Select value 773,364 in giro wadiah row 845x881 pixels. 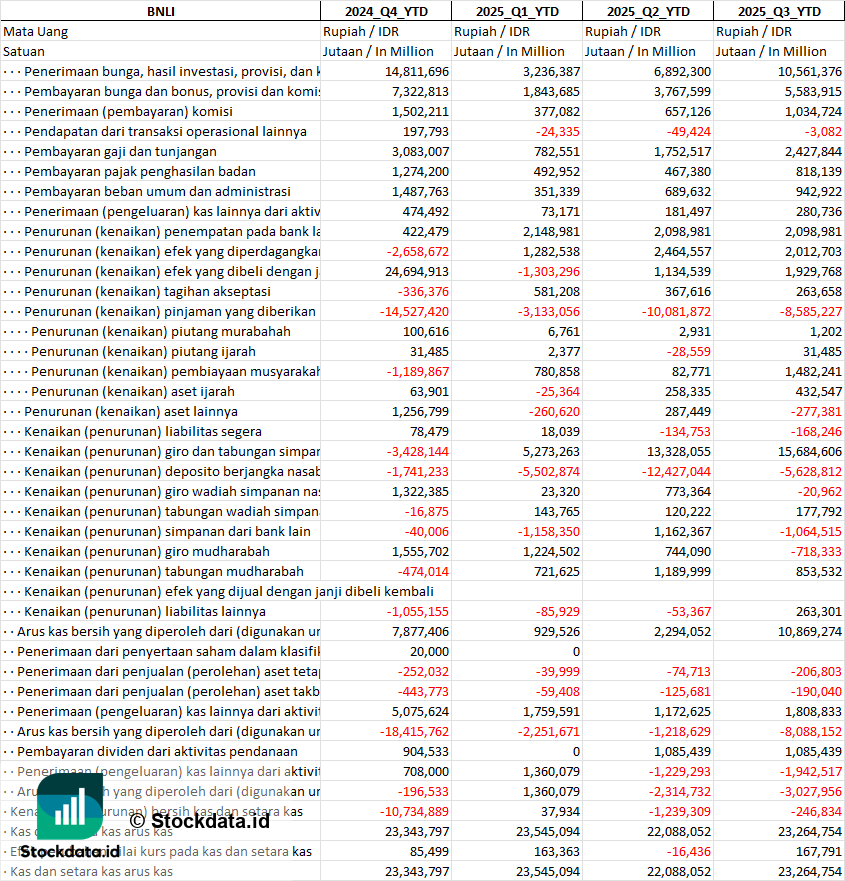pyautogui.click(x=688, y=492)
